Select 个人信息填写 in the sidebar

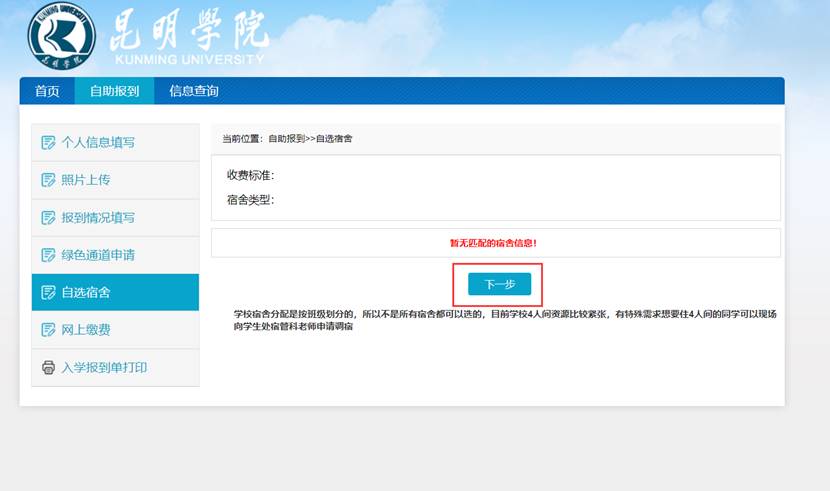pyautogui.click(x=98, y=142)
